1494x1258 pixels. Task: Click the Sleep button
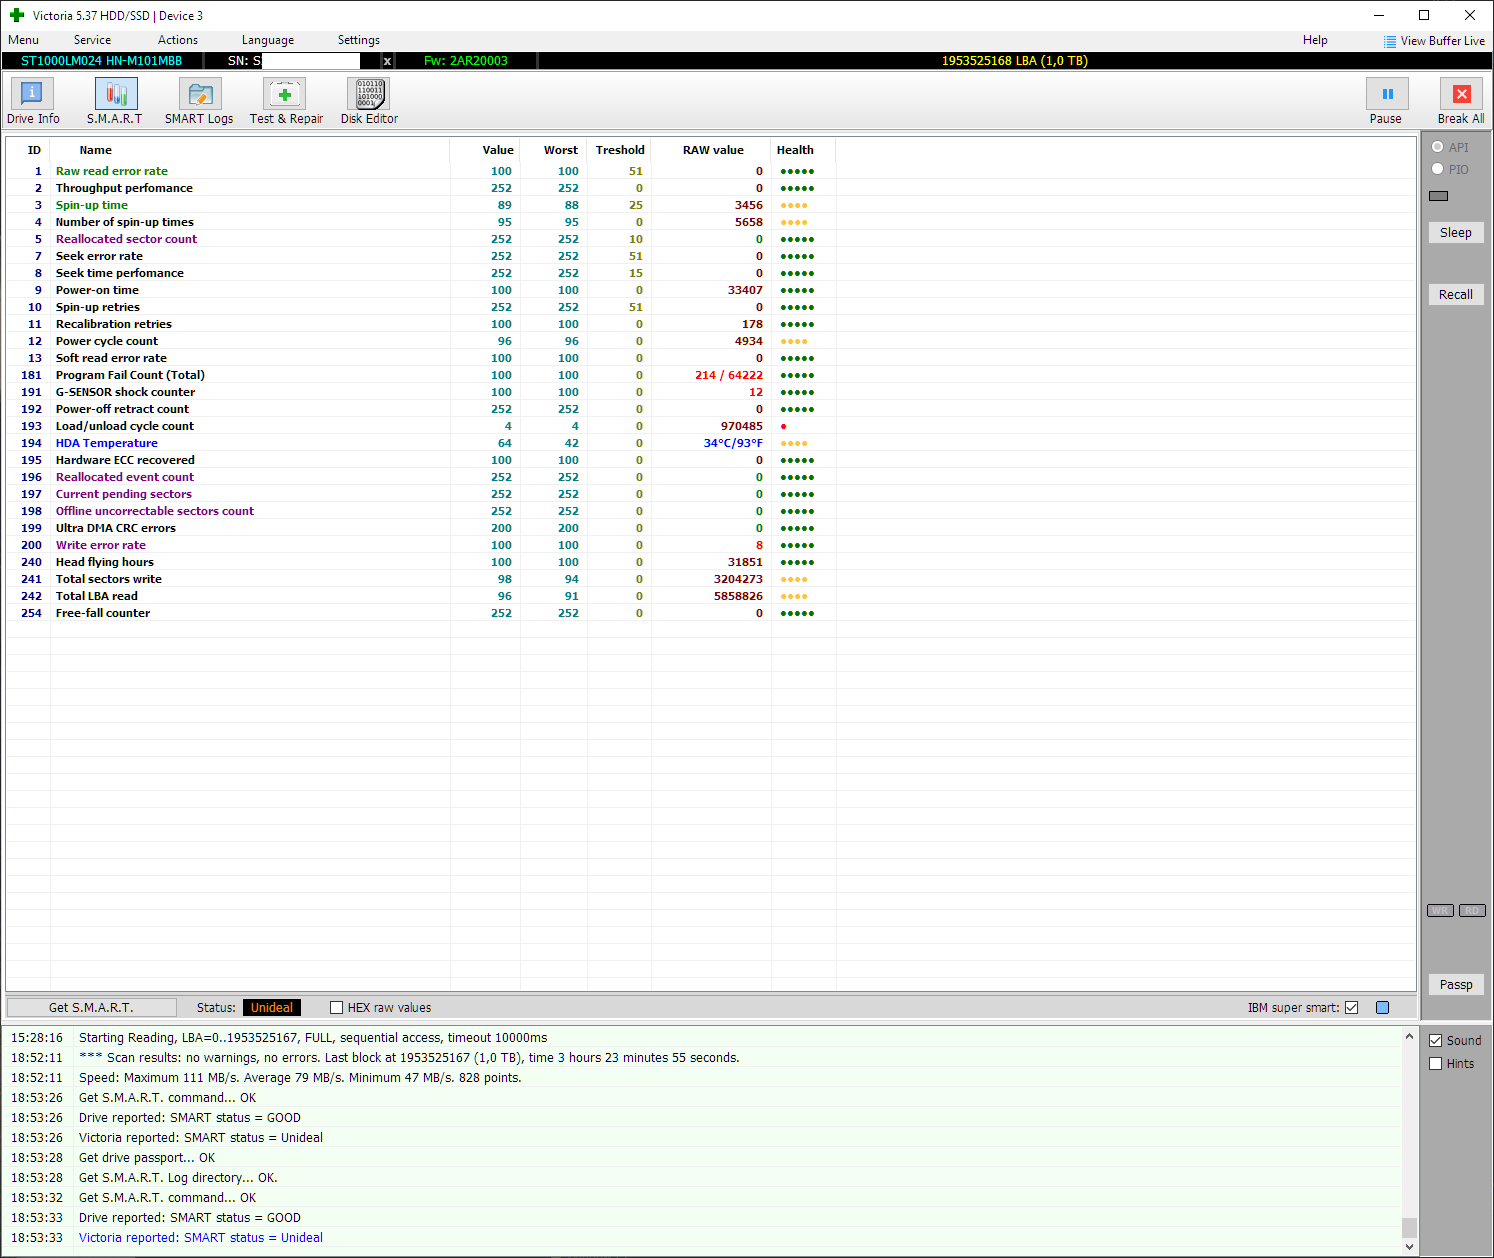[x=1456, y=233]
